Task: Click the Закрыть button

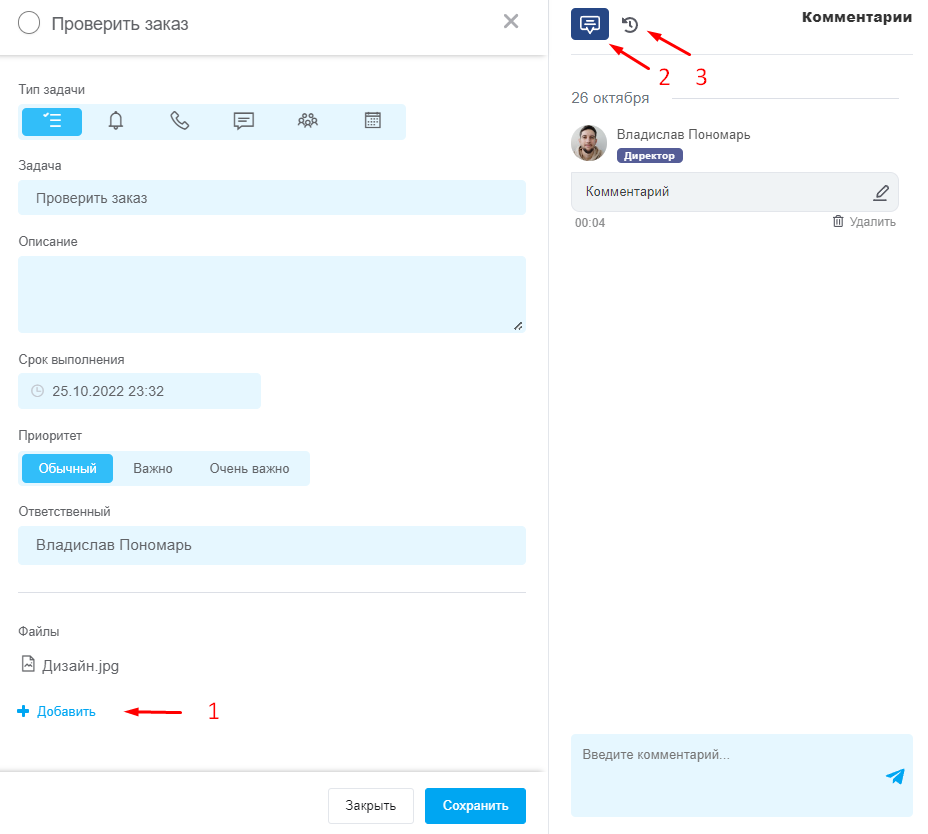Action: (370, 806)
